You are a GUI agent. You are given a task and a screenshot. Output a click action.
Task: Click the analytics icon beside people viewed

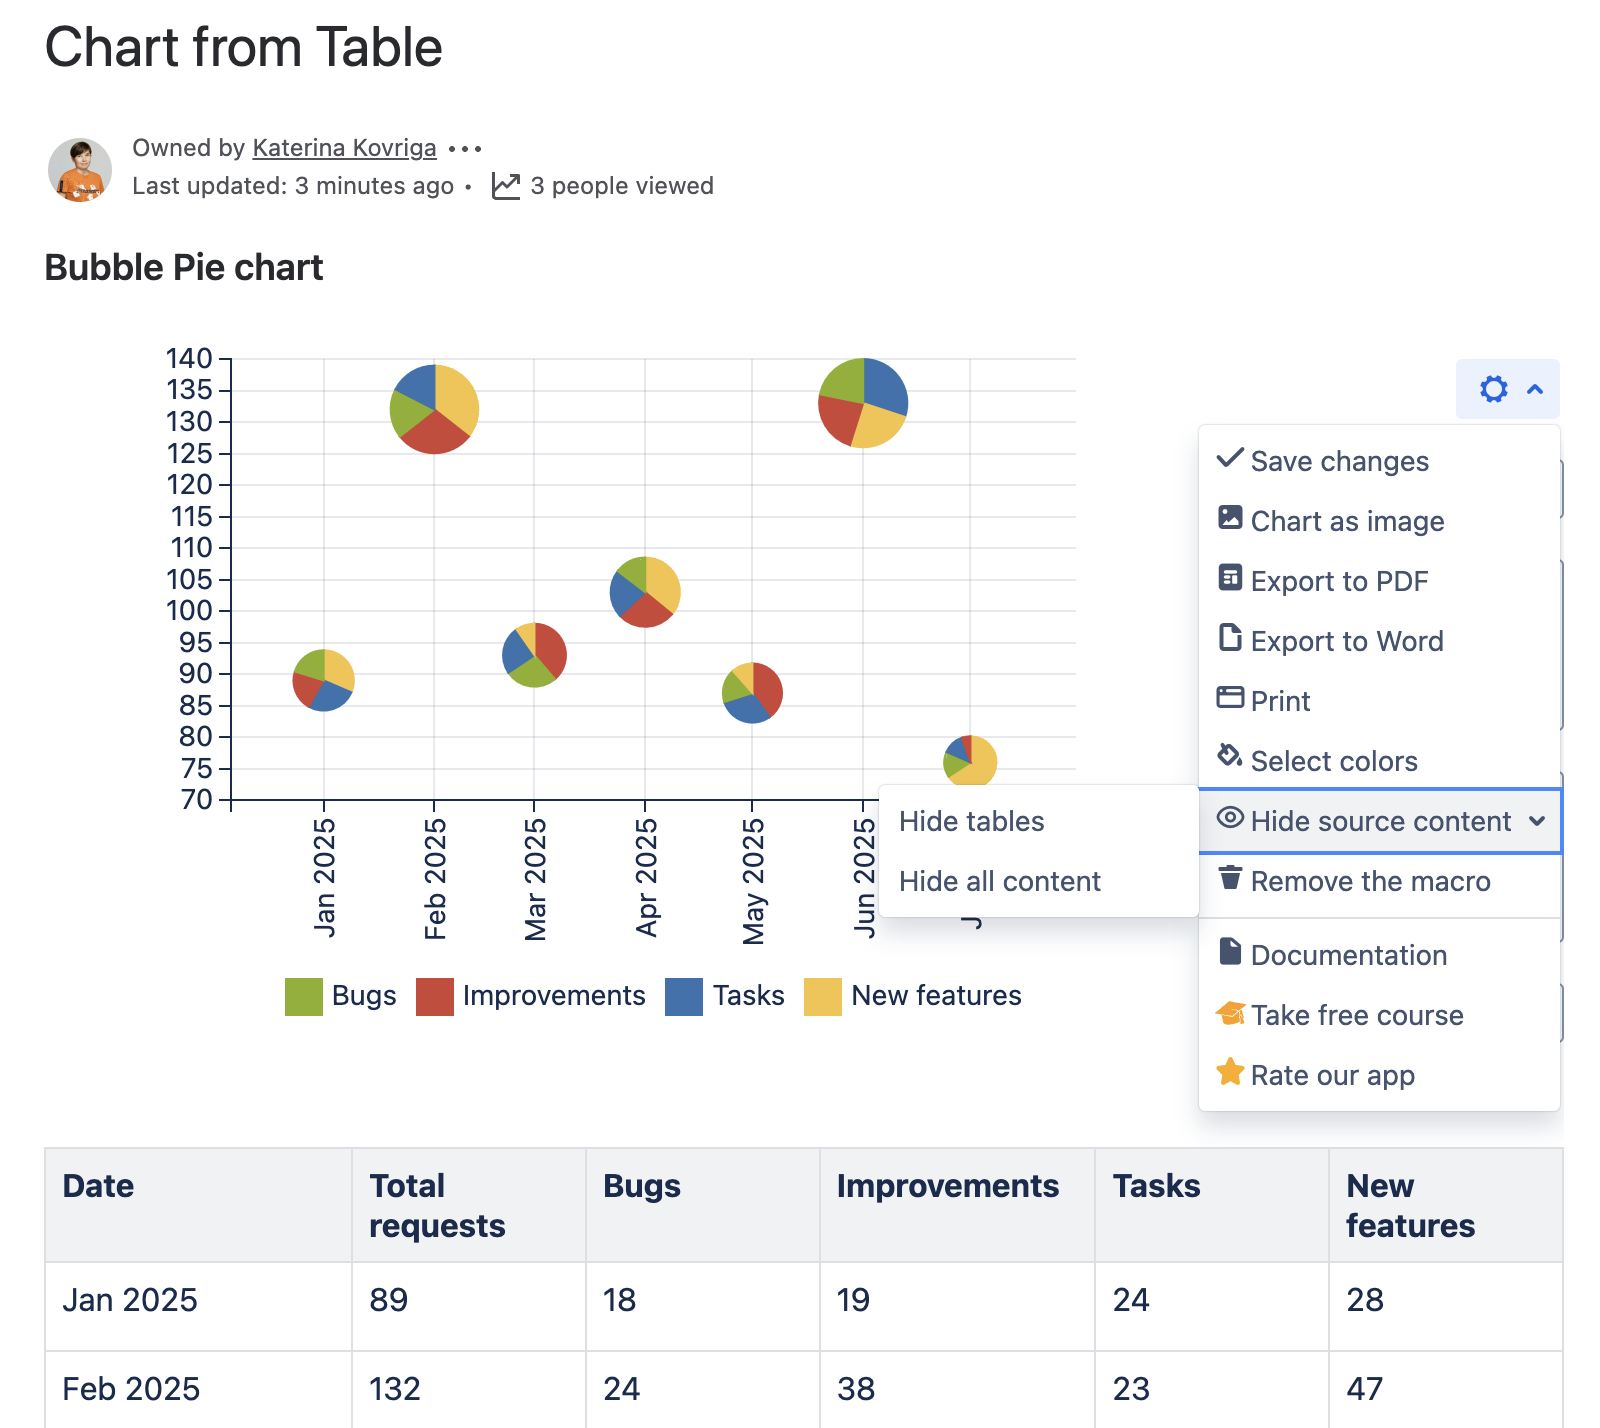click(506, 186)
